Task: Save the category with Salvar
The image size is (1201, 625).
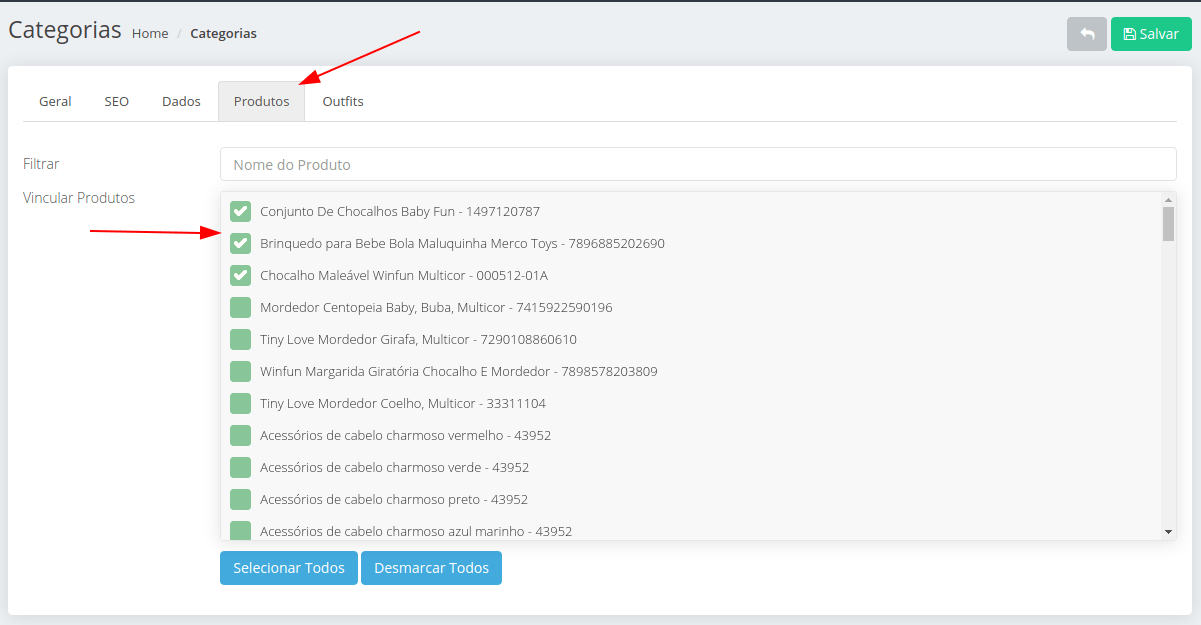Action: tap(1151, 34)
